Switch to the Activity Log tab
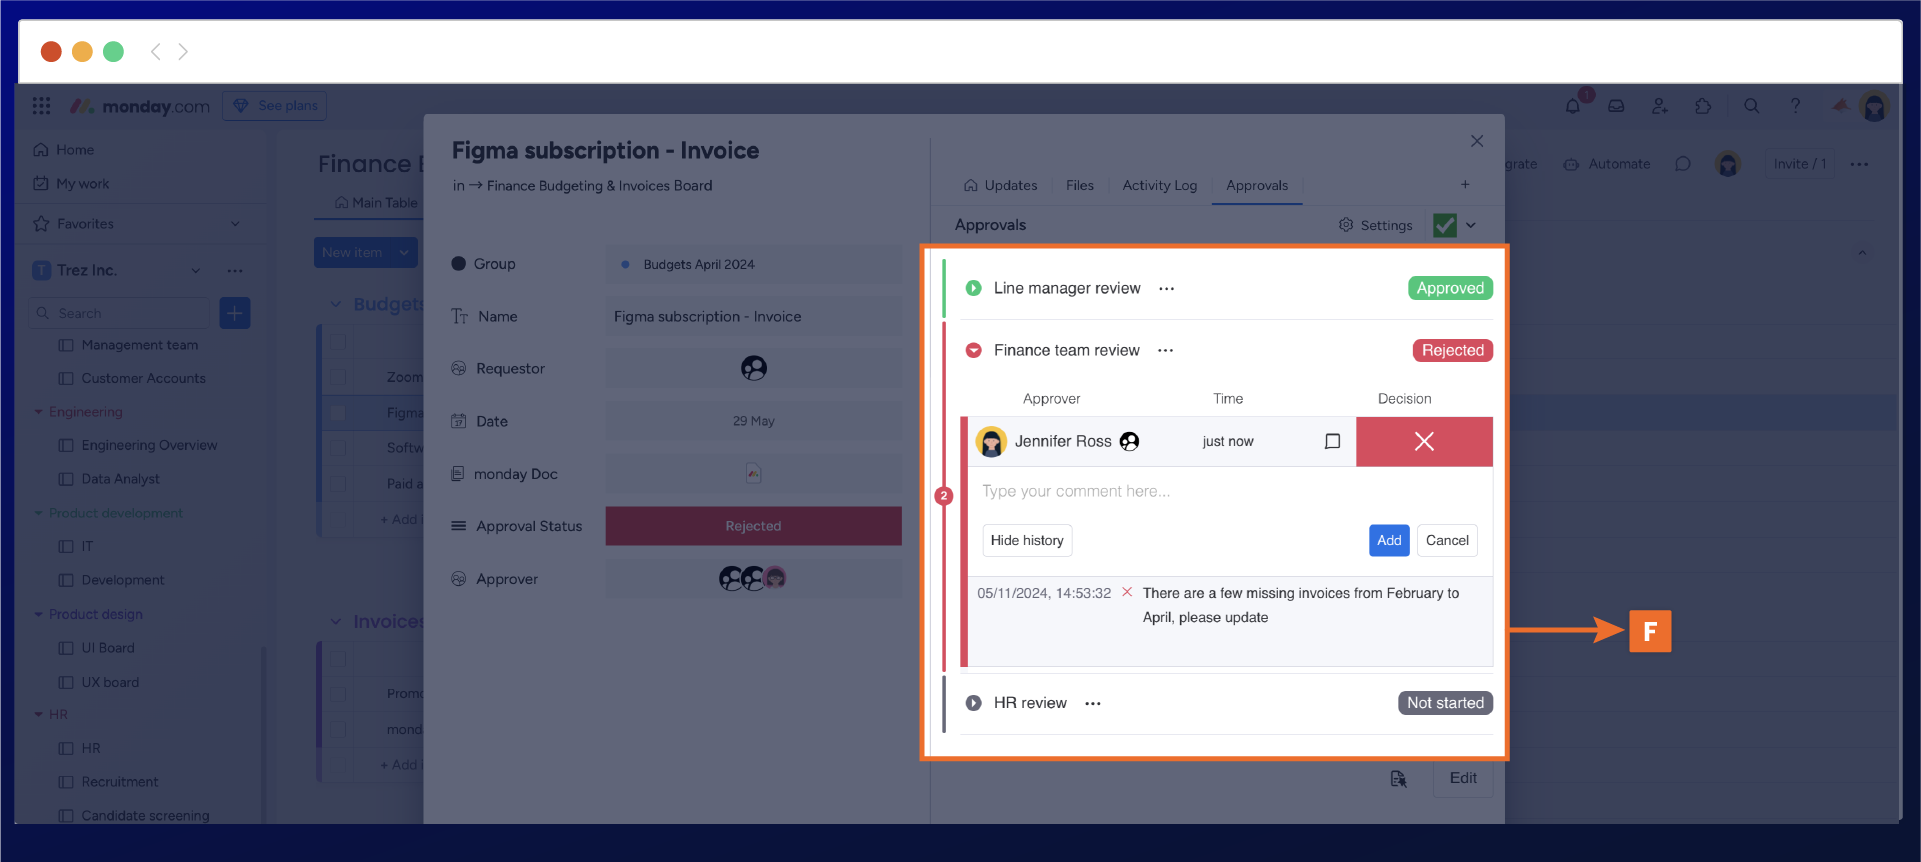 (x=1159, y=185)
